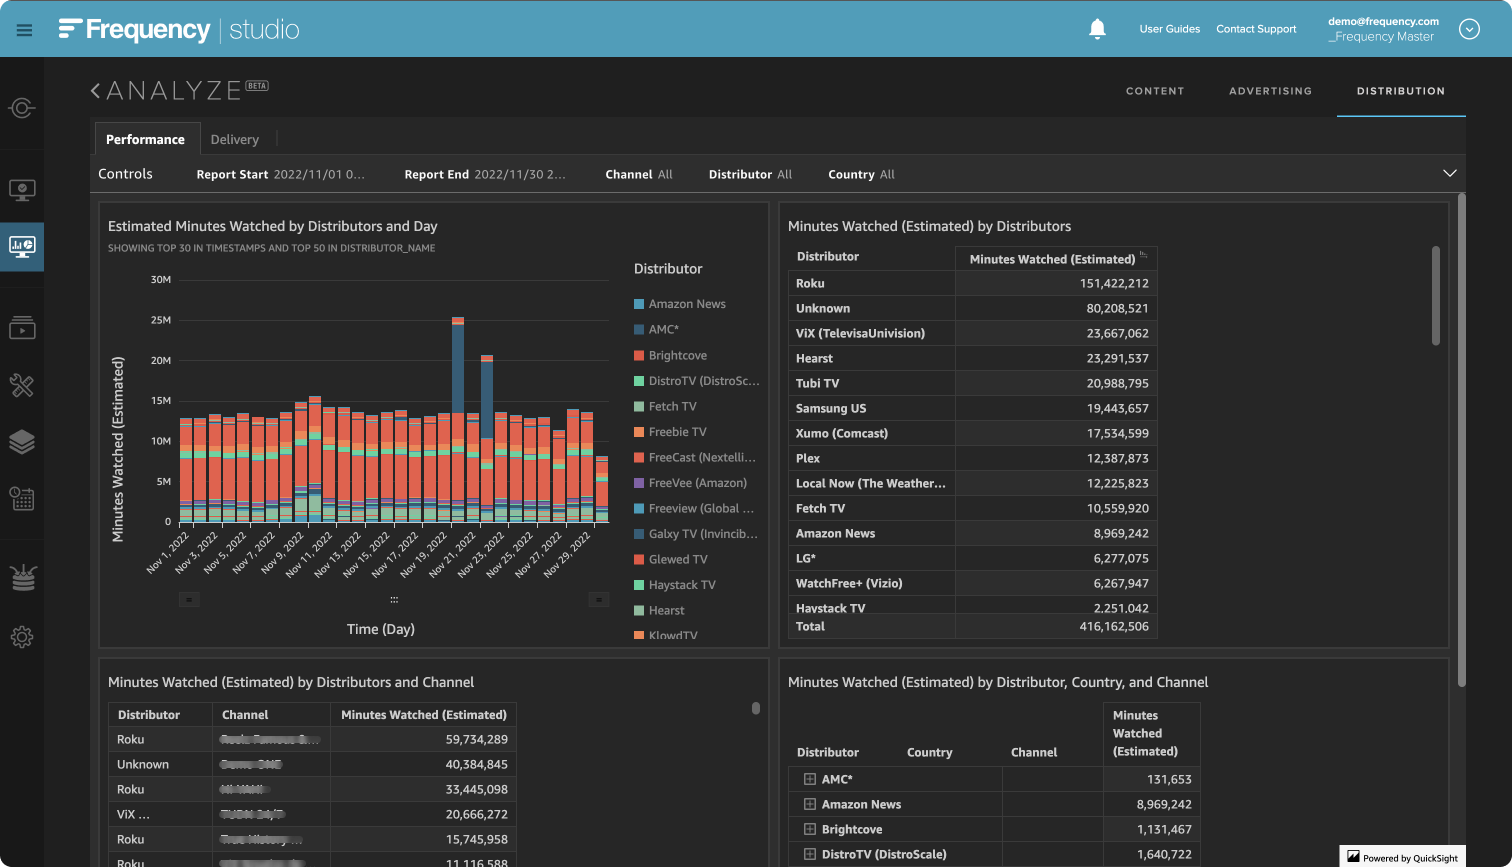This screenshot has height=867, width=1512.
Task: Click center grip of chart time slider
Action: (x=394, y=600)
